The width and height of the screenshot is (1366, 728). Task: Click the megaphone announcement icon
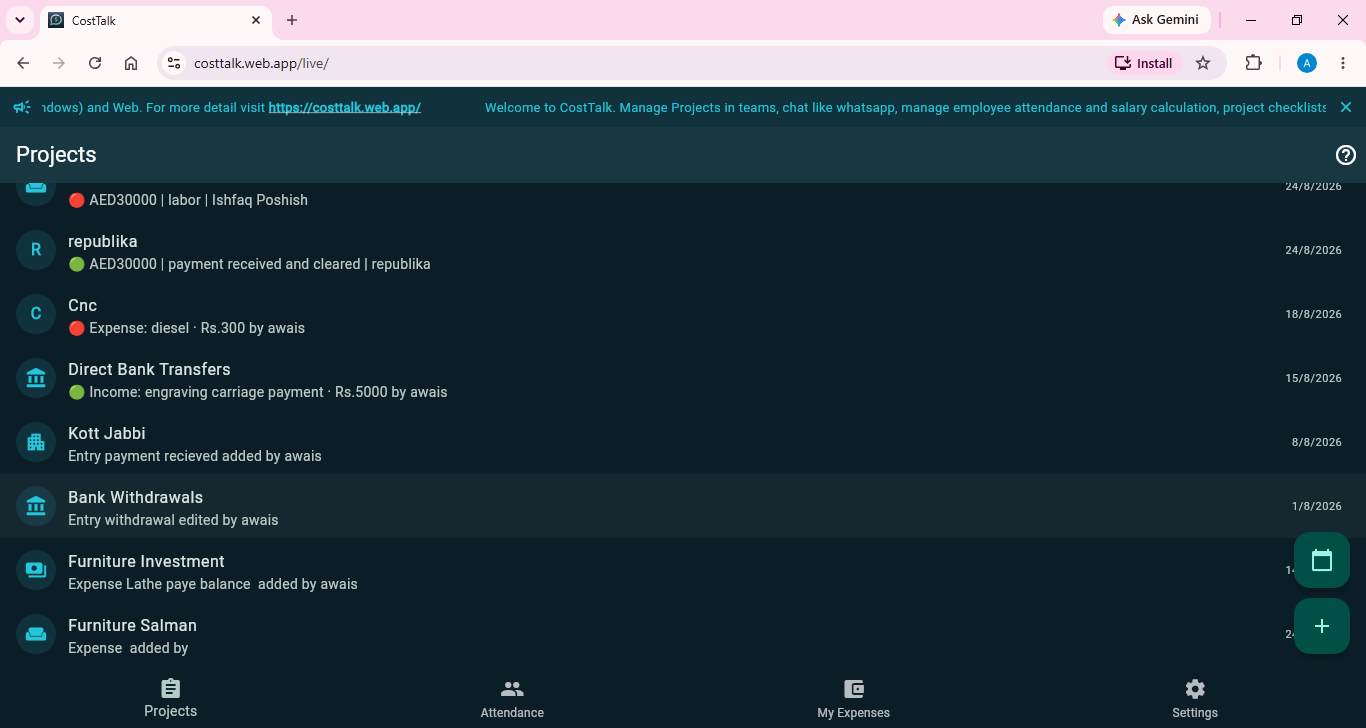point(21,107)
